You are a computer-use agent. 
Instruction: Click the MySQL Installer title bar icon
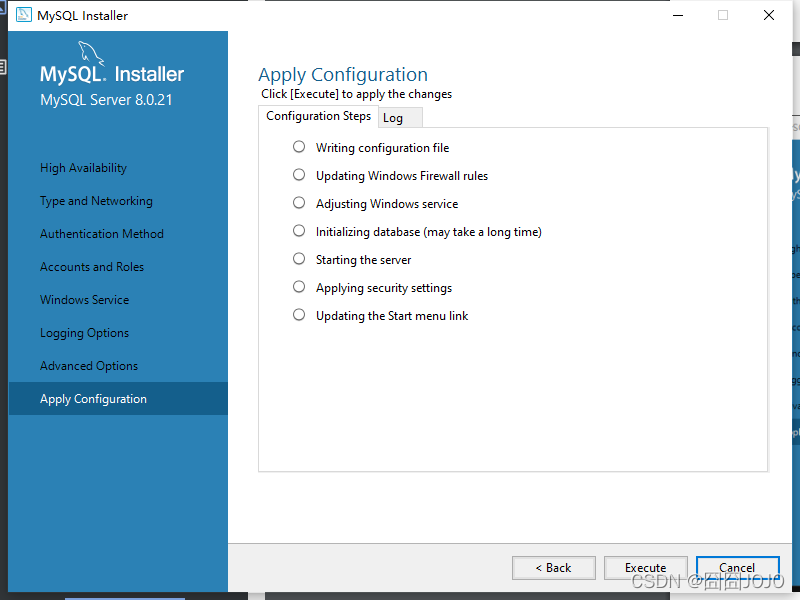click(x=23, y=15)
